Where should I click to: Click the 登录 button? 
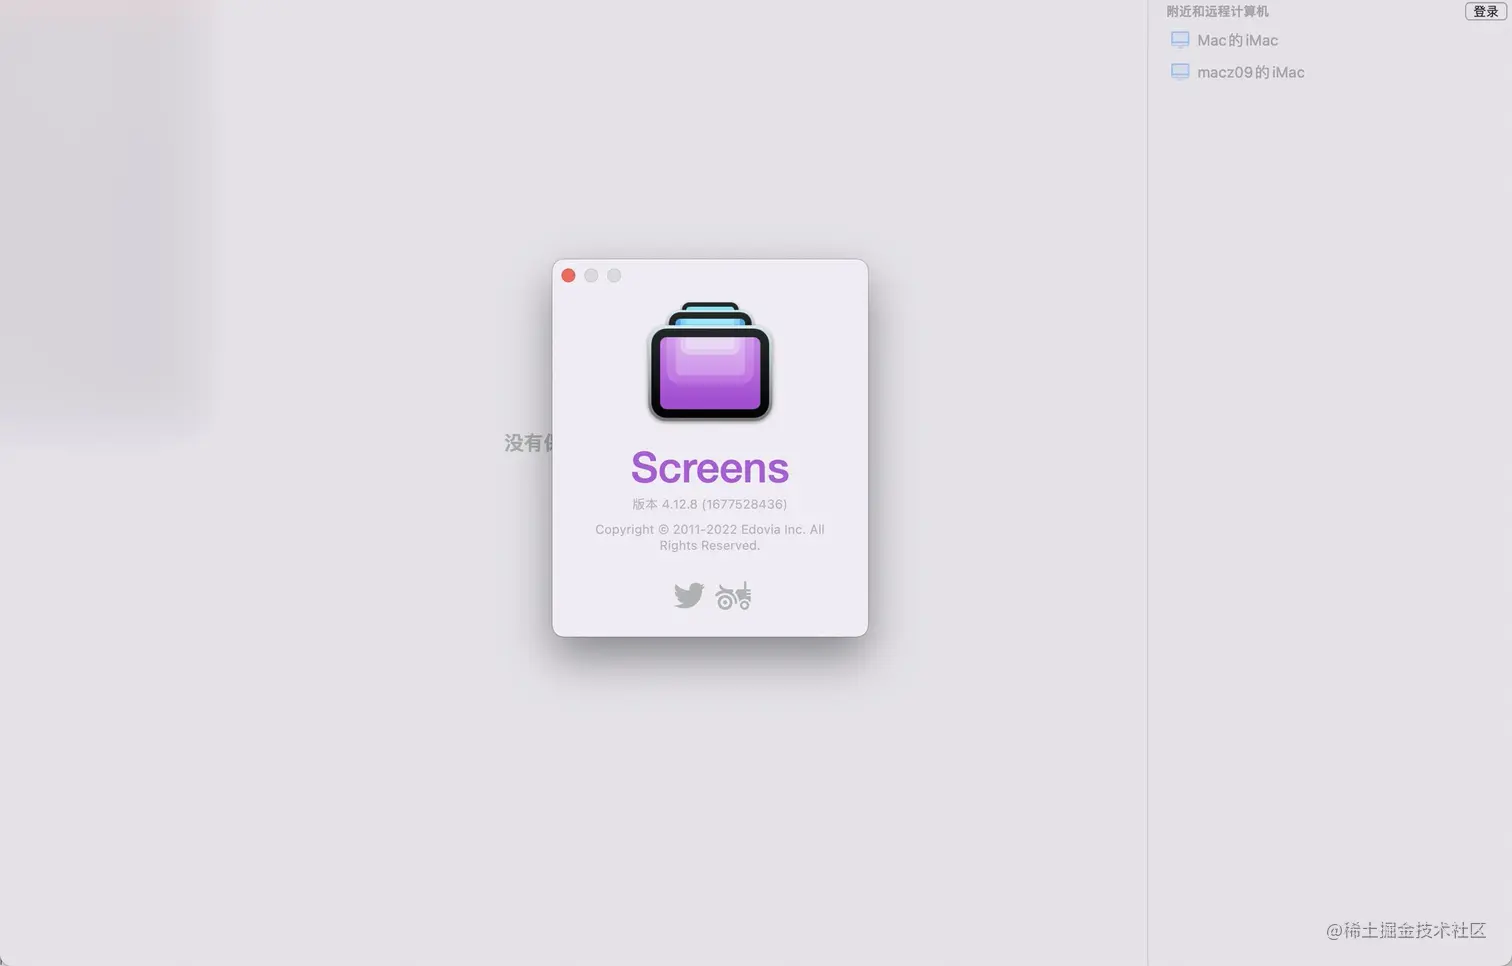pyautogui.click(x=1485, y=11)
